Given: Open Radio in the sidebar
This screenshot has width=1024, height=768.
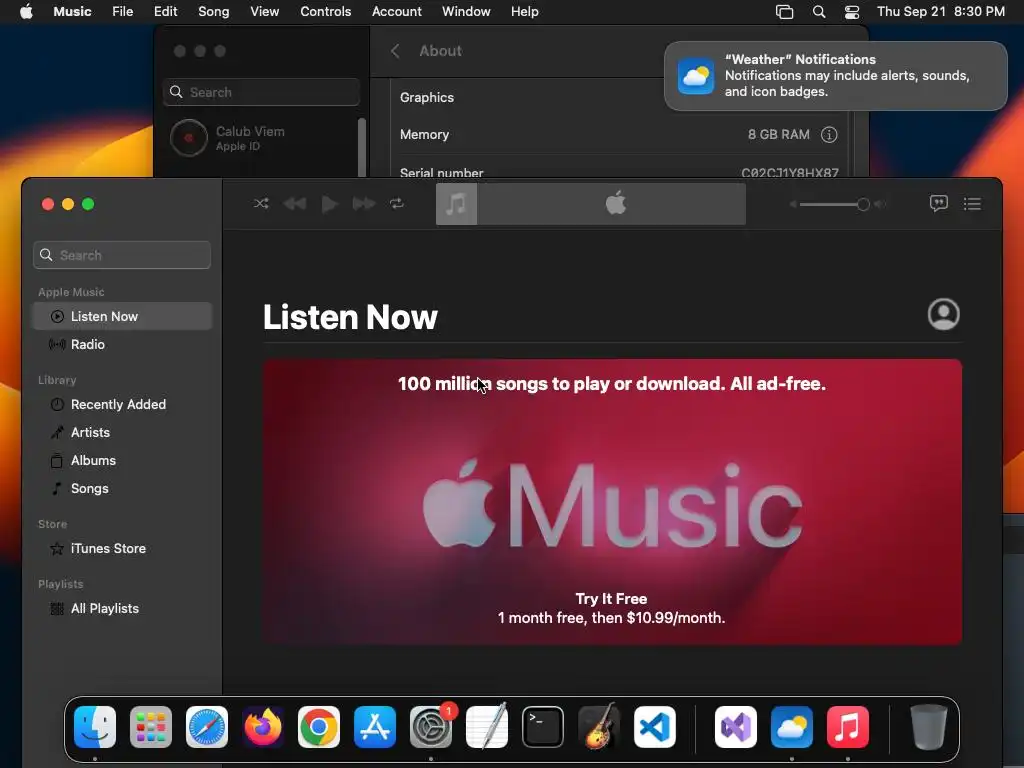Looking at the screenshot, I should click(122, 344).
